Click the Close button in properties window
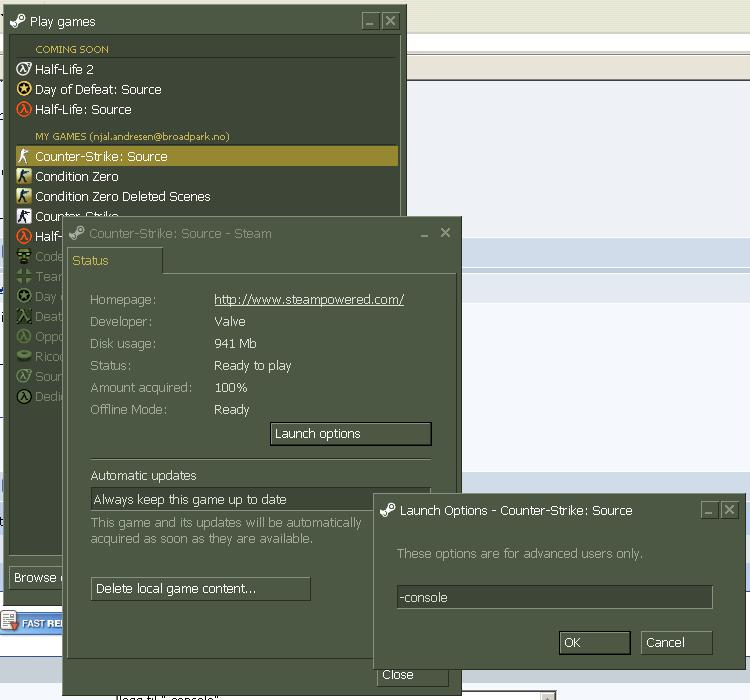Viewport: 750px width, 700px height. (x=412, y=675)
